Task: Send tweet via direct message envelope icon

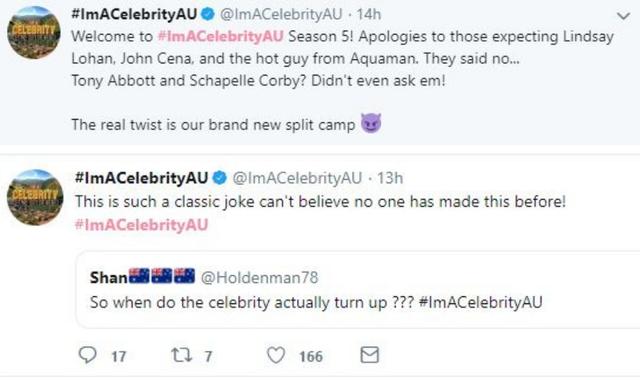Action: tap(370, 355)
